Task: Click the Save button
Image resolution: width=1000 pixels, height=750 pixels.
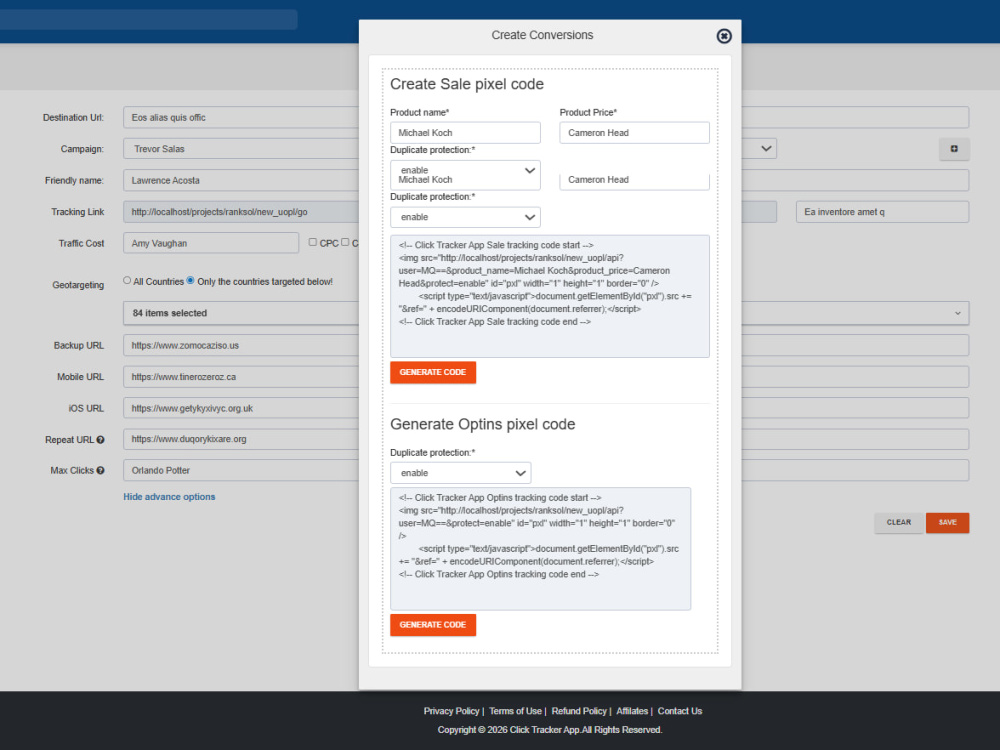Action: coord(947,522)
